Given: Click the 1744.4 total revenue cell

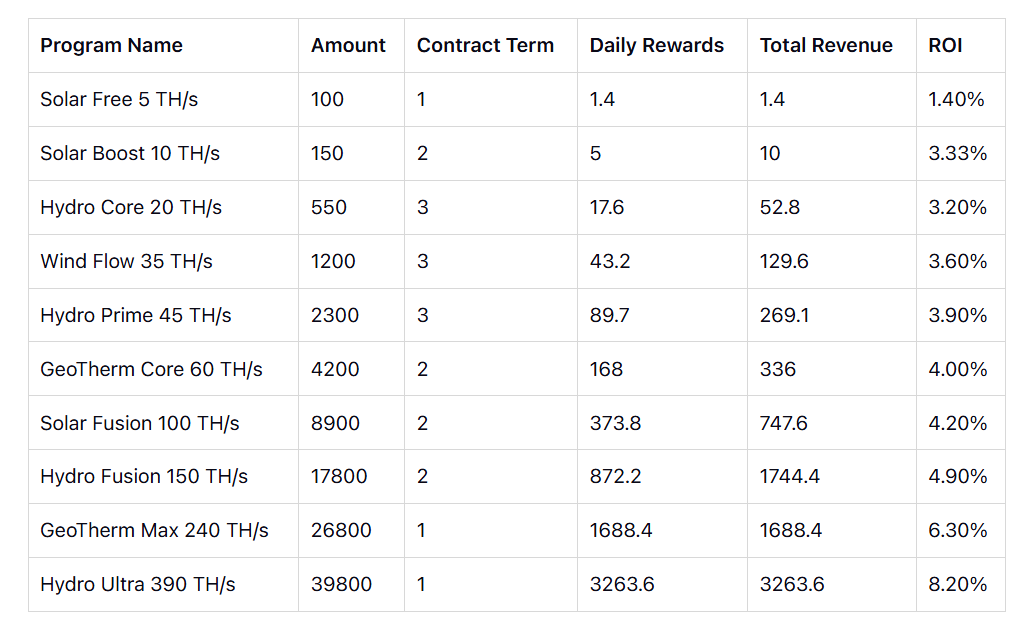Looking at the screenshot, I should coord(790,477).
